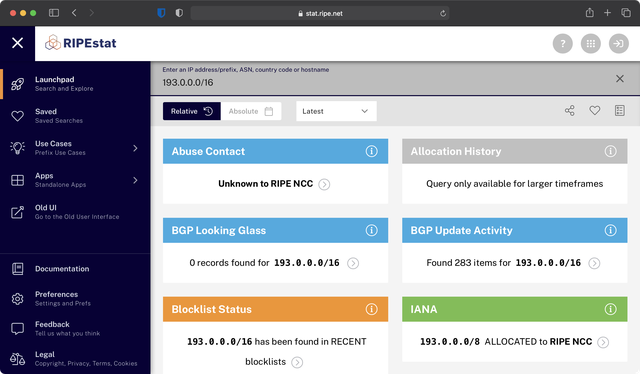640x374 pixels.
Task: Show info for Abuse Contact widget
Action: coord(371,151)
